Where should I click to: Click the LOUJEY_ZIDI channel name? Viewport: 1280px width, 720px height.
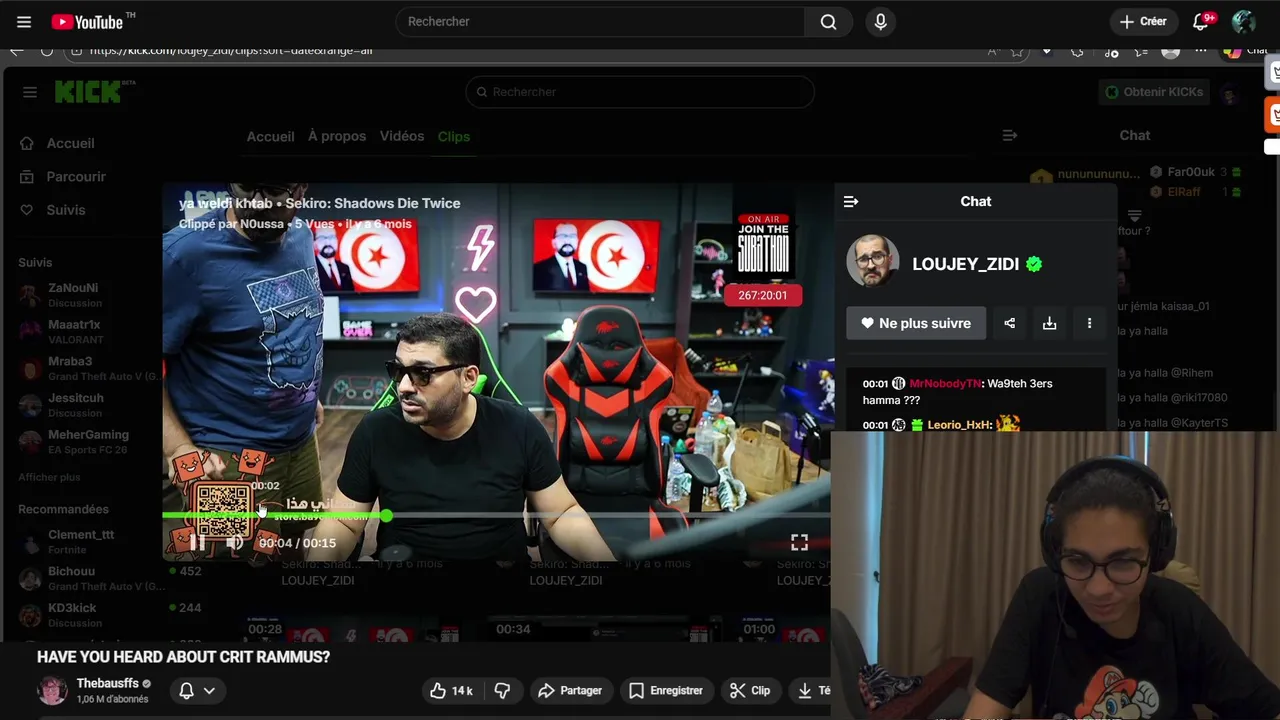[x=966, y=264]
